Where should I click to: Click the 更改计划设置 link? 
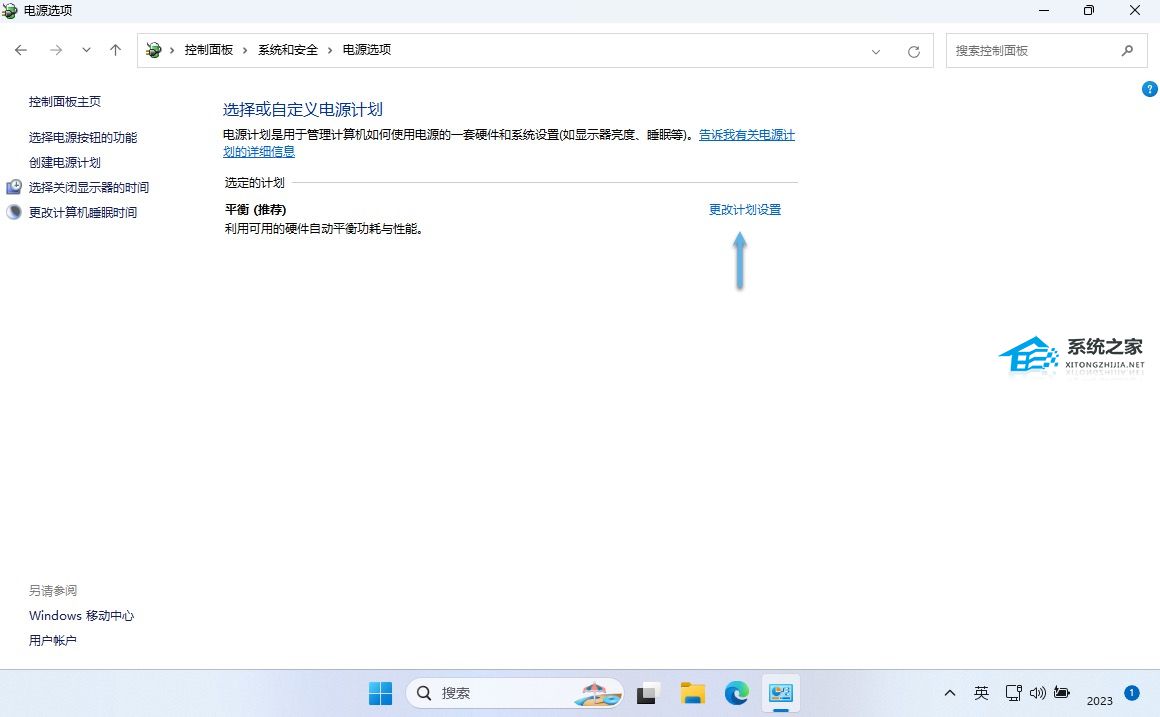[x=744, y=210]
